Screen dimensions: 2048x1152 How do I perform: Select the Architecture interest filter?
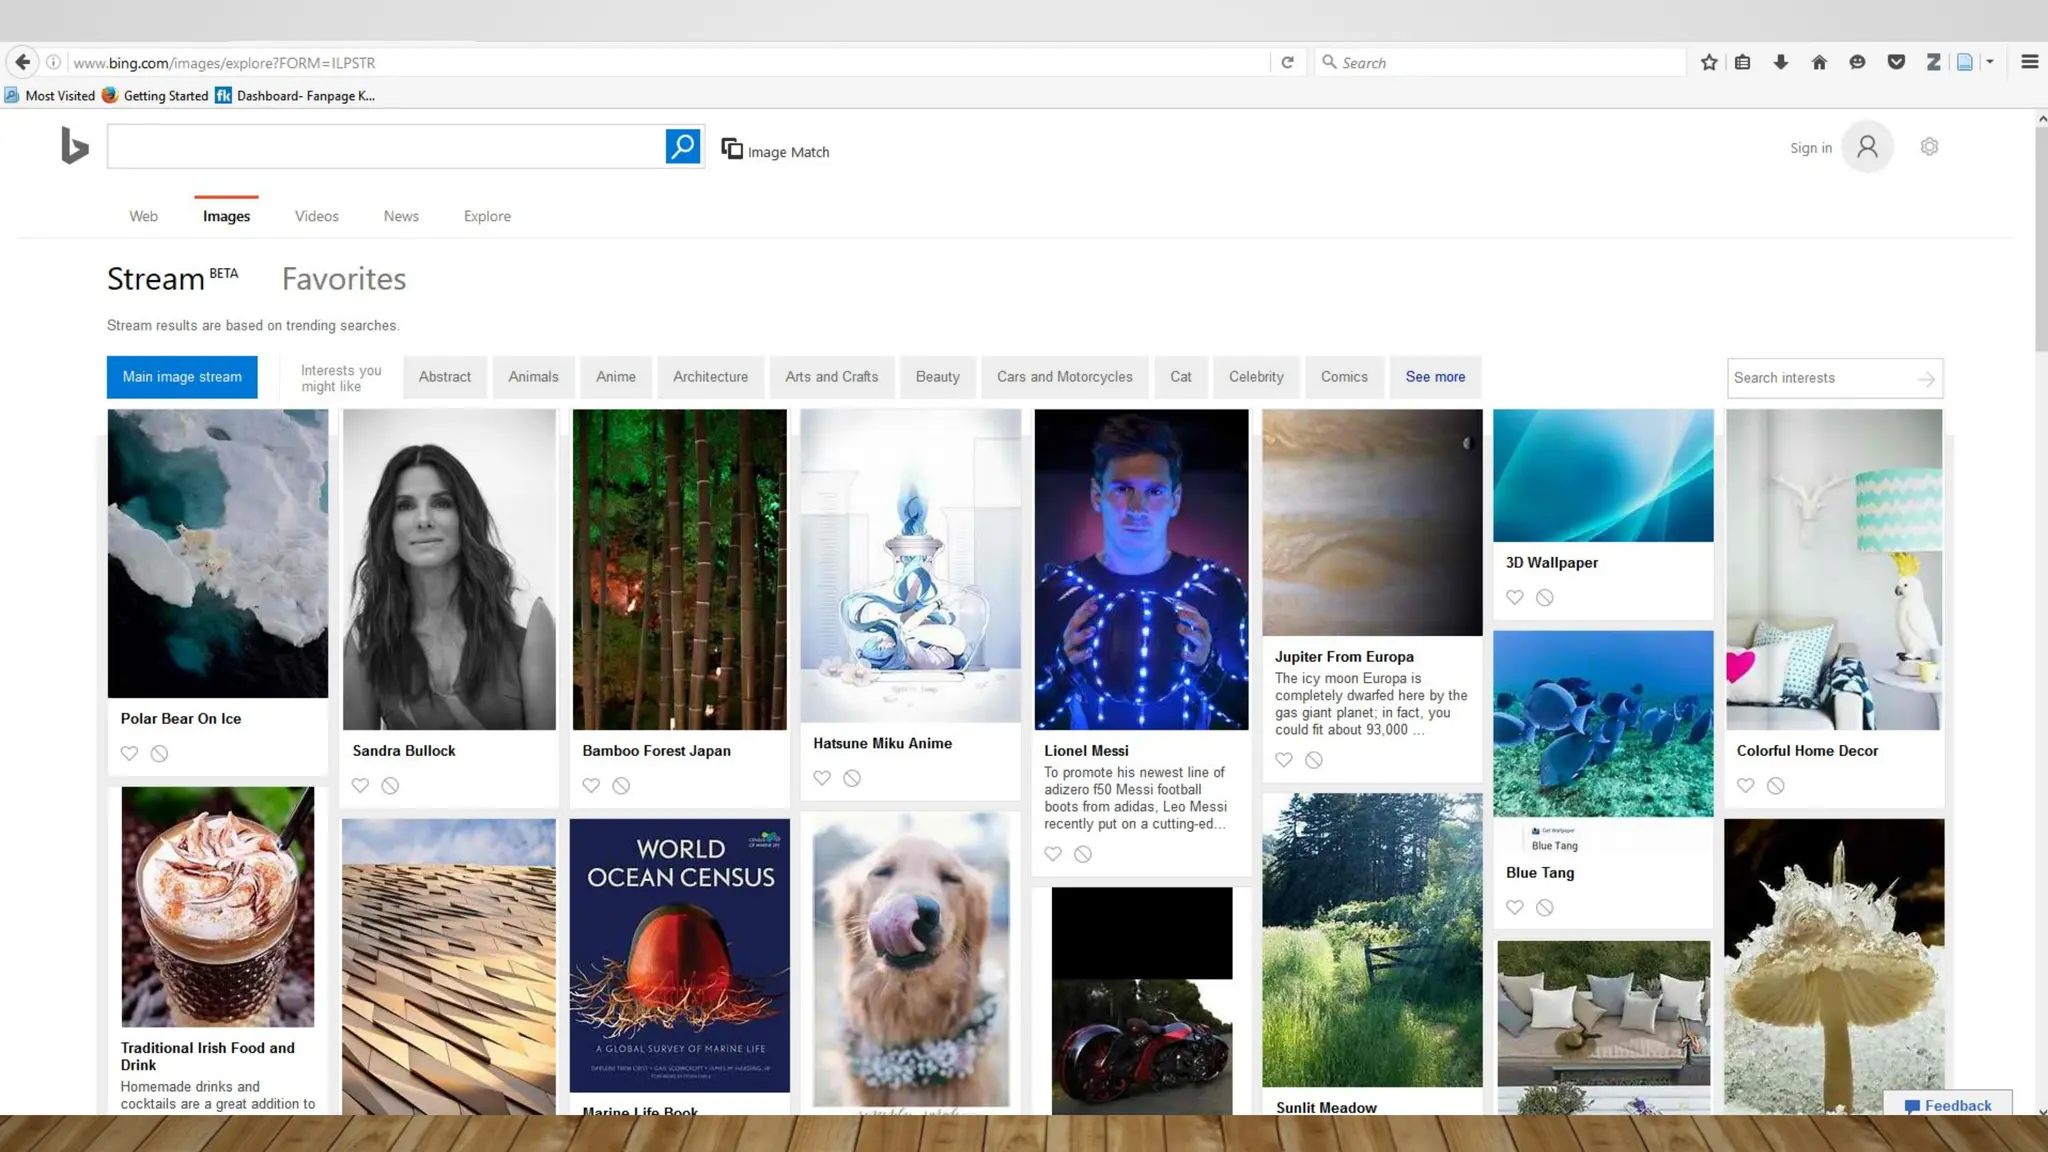coord(710,377)
